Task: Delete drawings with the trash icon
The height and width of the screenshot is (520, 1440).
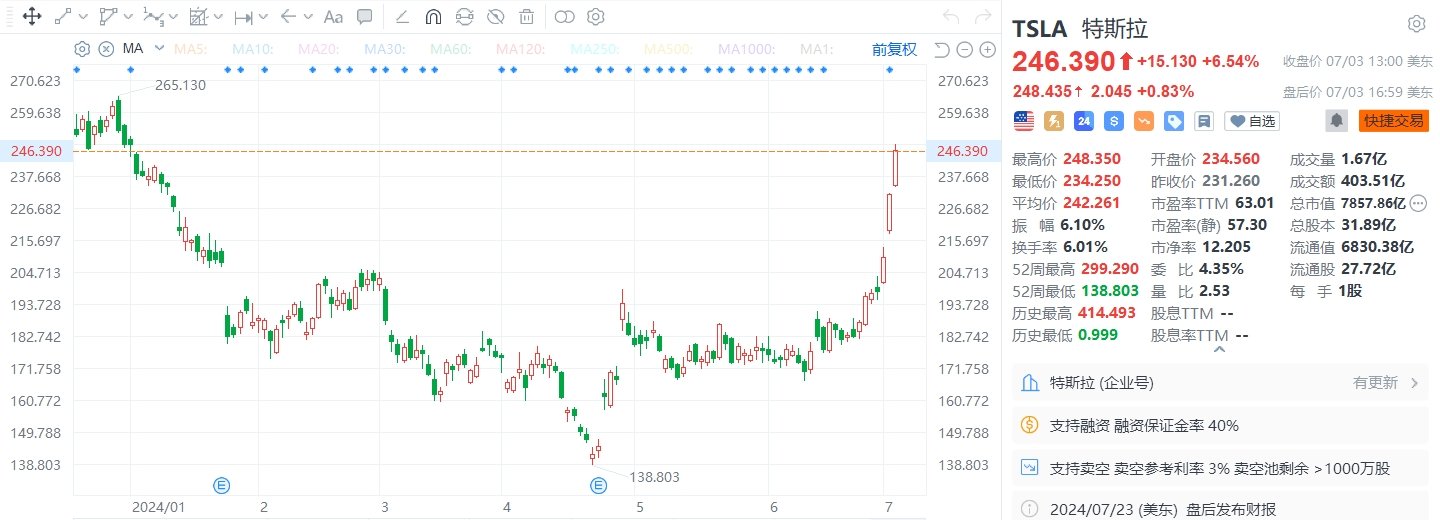Action: (x=526, y=16)
